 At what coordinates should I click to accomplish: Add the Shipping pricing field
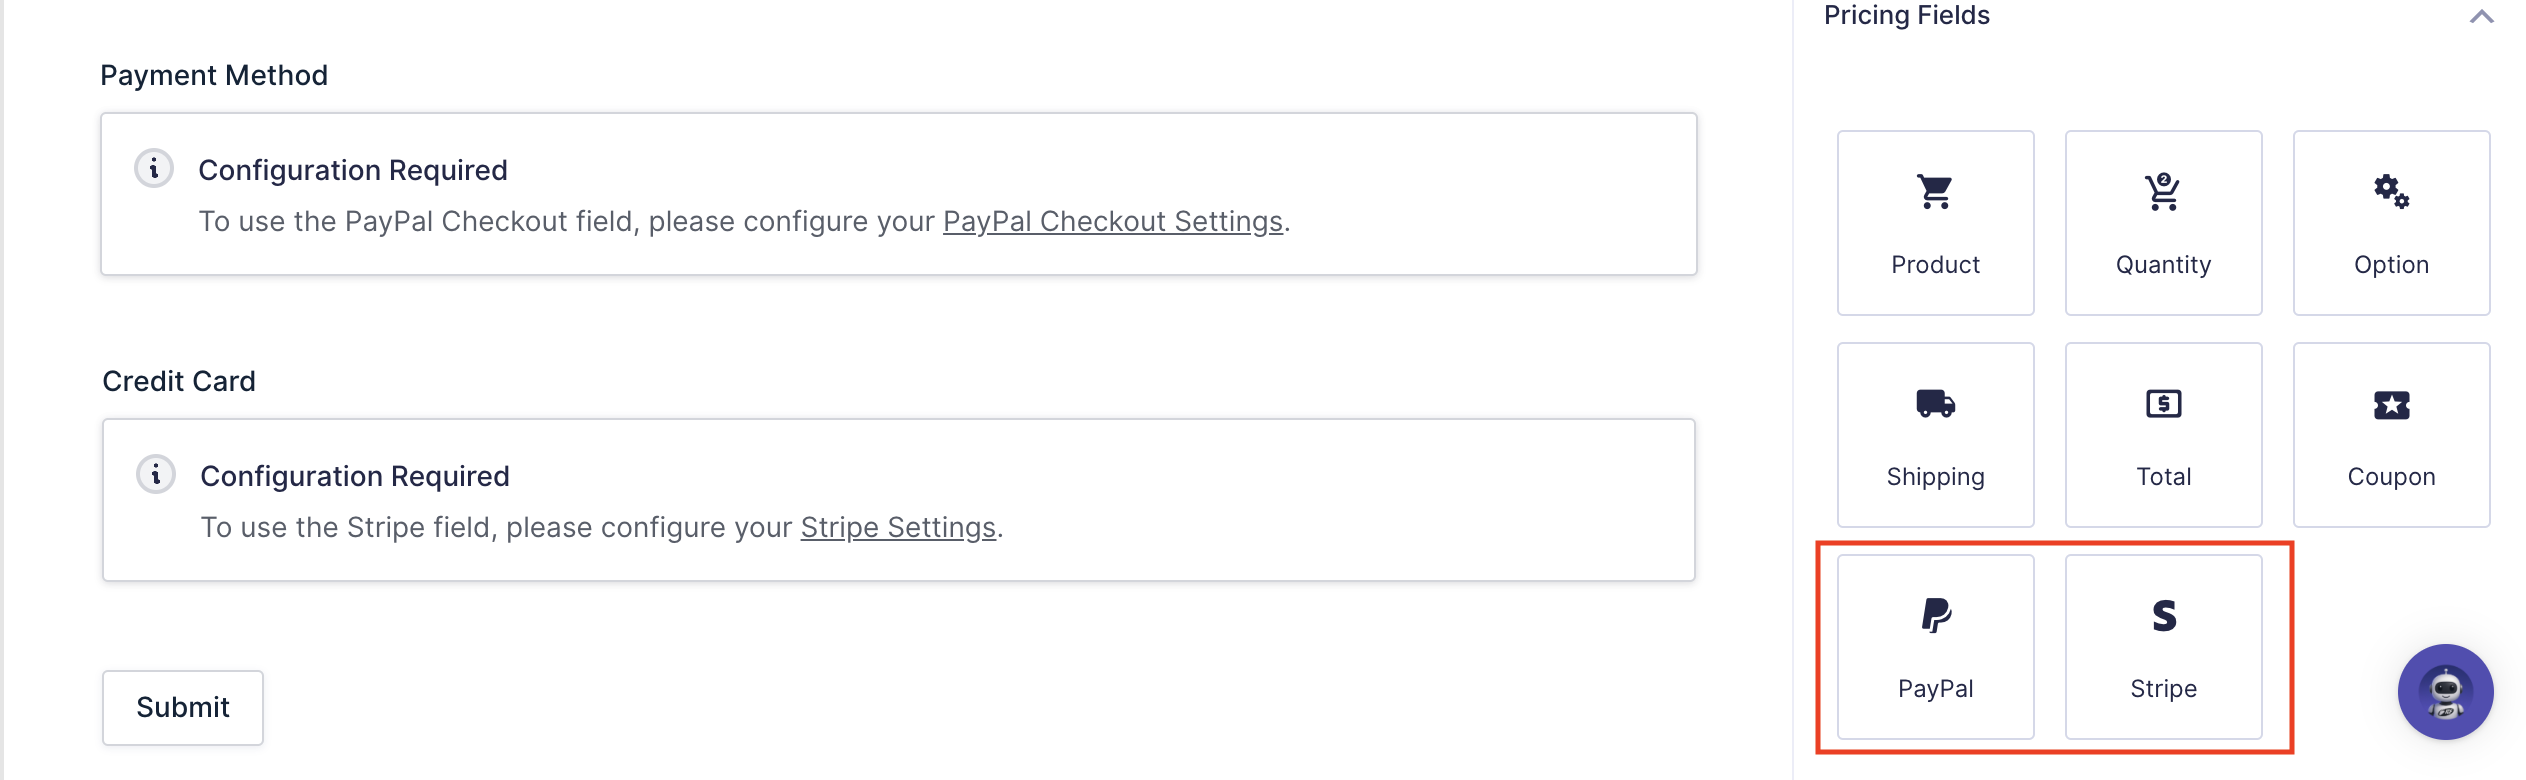(x=1935, y=435)
